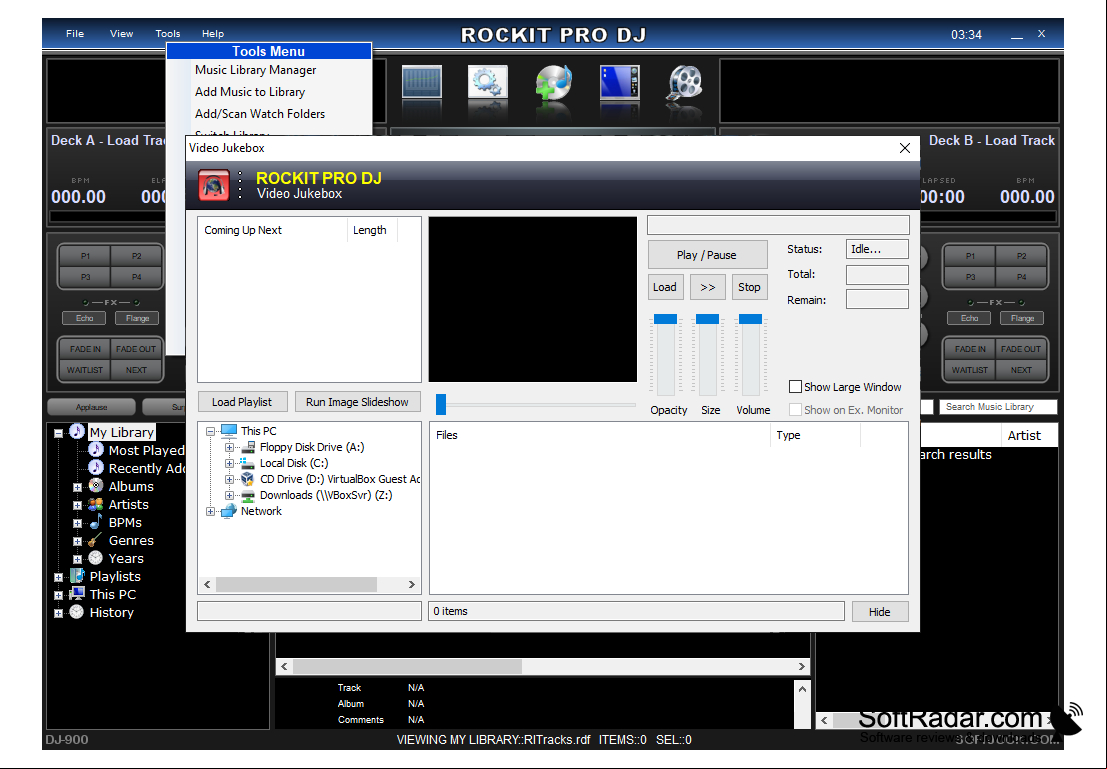Click the CD Drive (D:) icon
The image size is (1107, 769).
[x=248, y=479]
